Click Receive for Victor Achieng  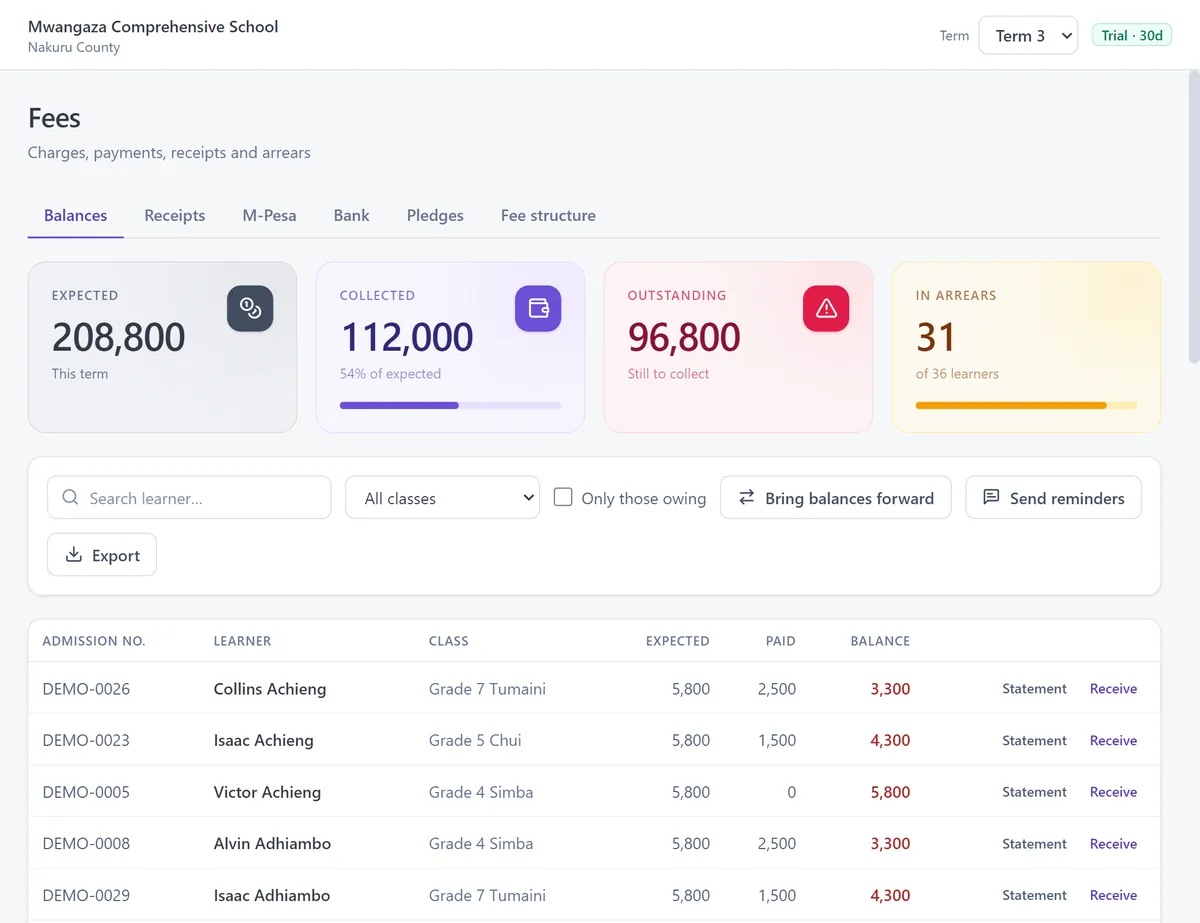(x=1113, y=792)
